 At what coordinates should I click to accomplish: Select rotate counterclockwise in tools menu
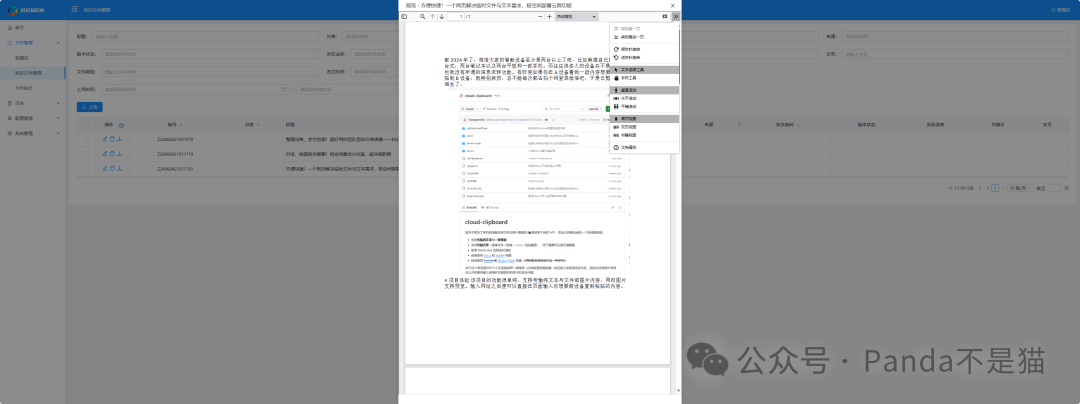click(x=644, y=58)
